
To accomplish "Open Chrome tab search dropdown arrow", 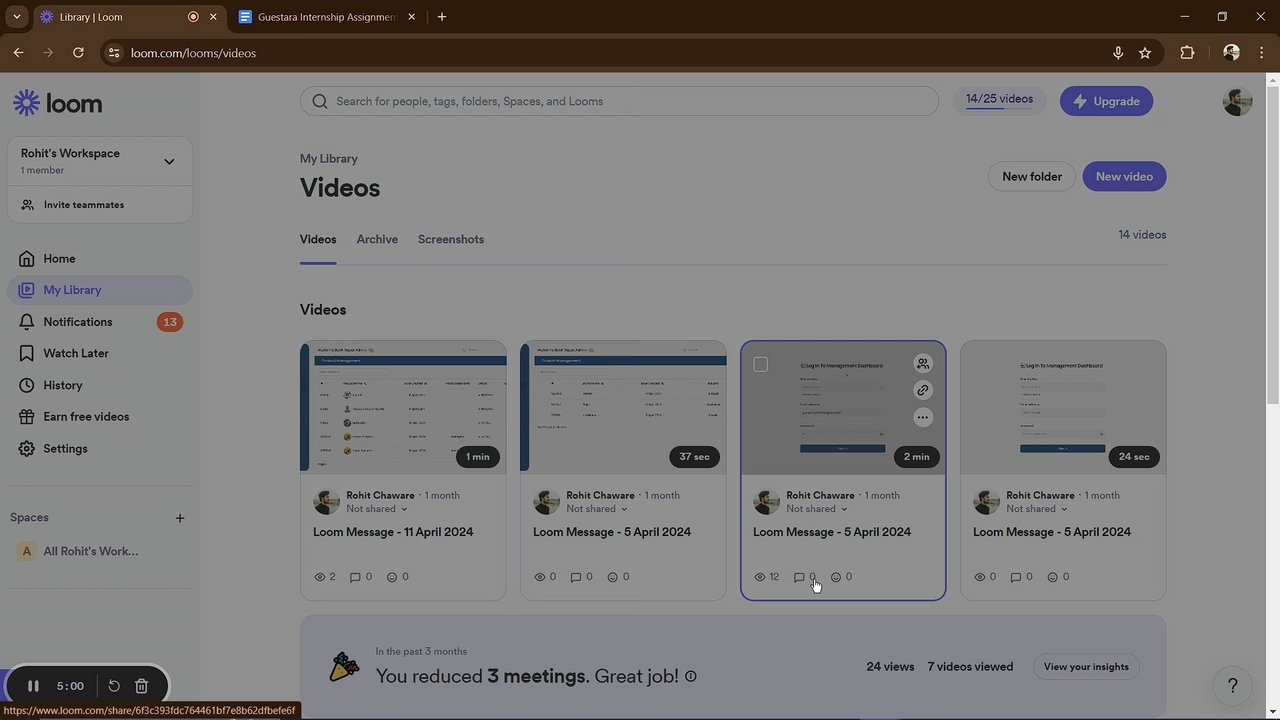I will [x=16, y=17].
